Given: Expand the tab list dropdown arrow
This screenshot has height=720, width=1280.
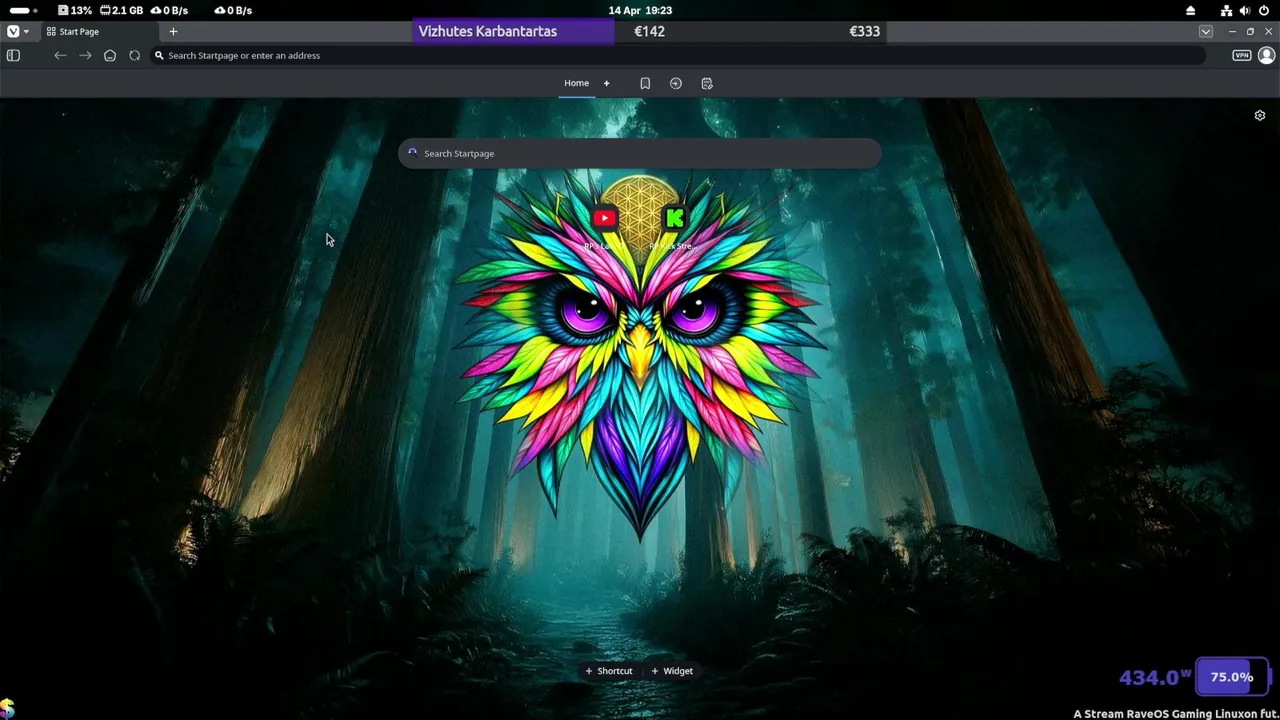Looking at the screenshot, I should [x=1206, y=31].
